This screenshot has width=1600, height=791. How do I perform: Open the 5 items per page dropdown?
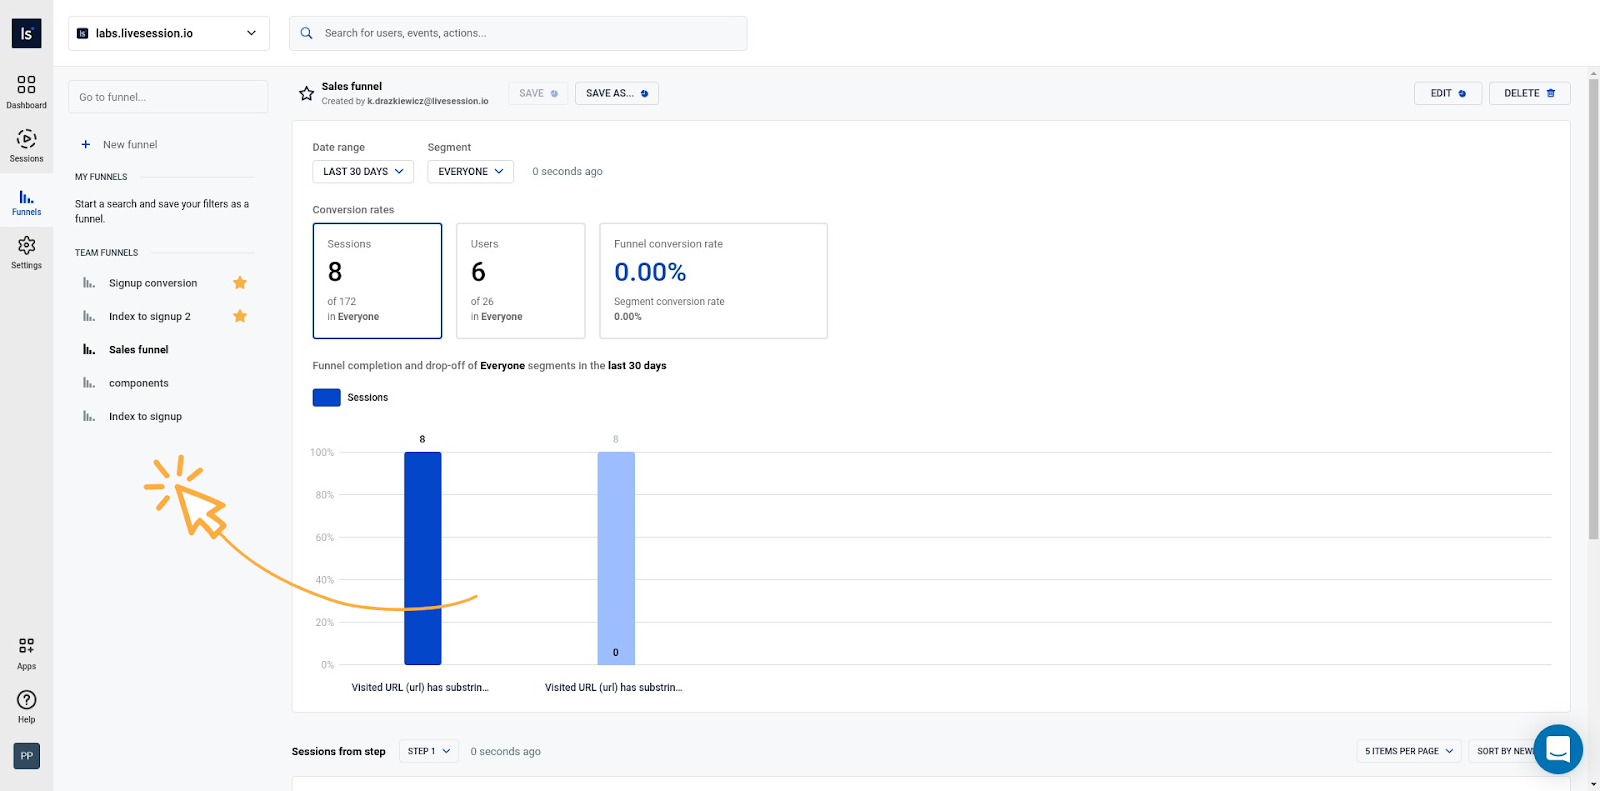tap(1409, 751)
